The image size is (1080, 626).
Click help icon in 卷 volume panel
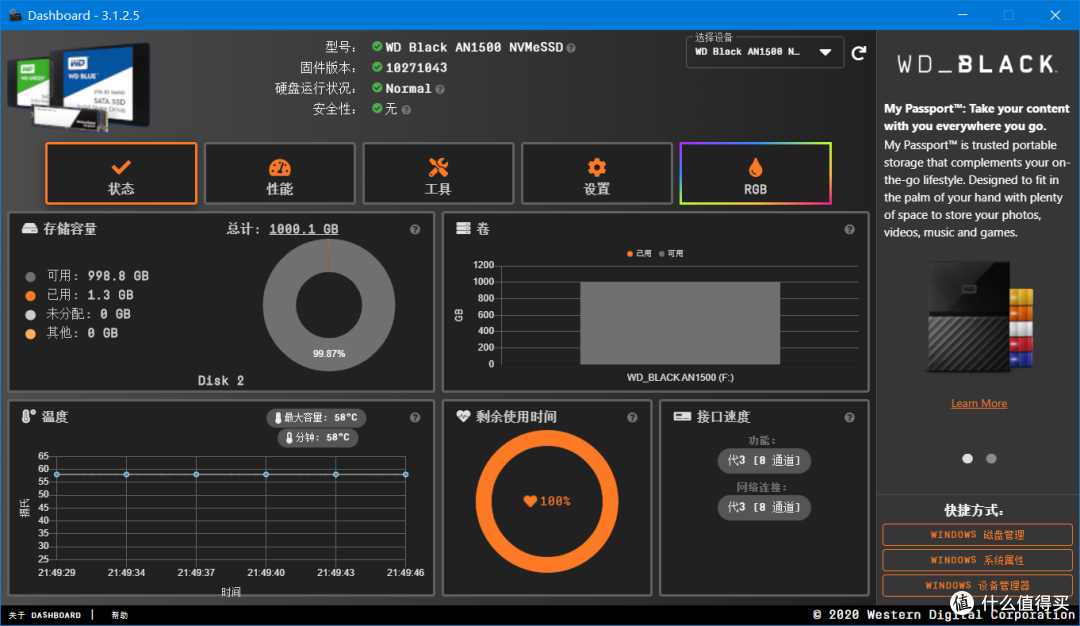(849, 230)
